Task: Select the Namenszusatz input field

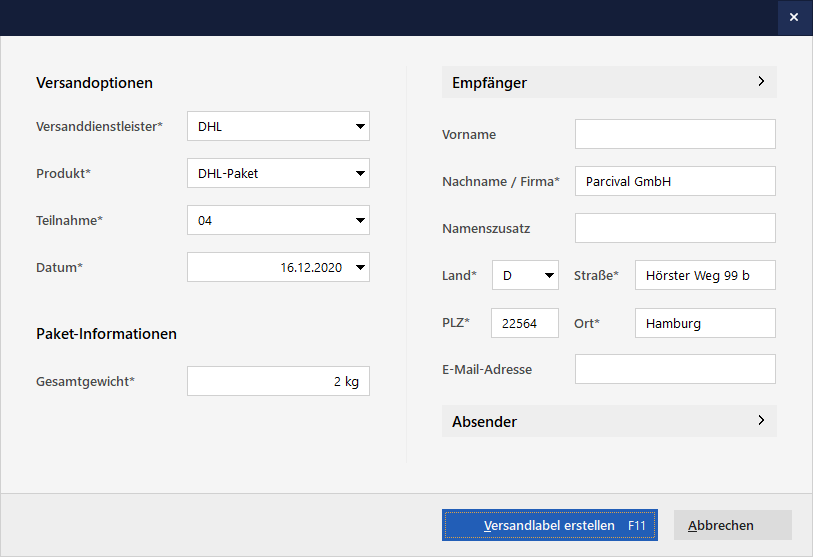Action: click(x=675, y=229)
